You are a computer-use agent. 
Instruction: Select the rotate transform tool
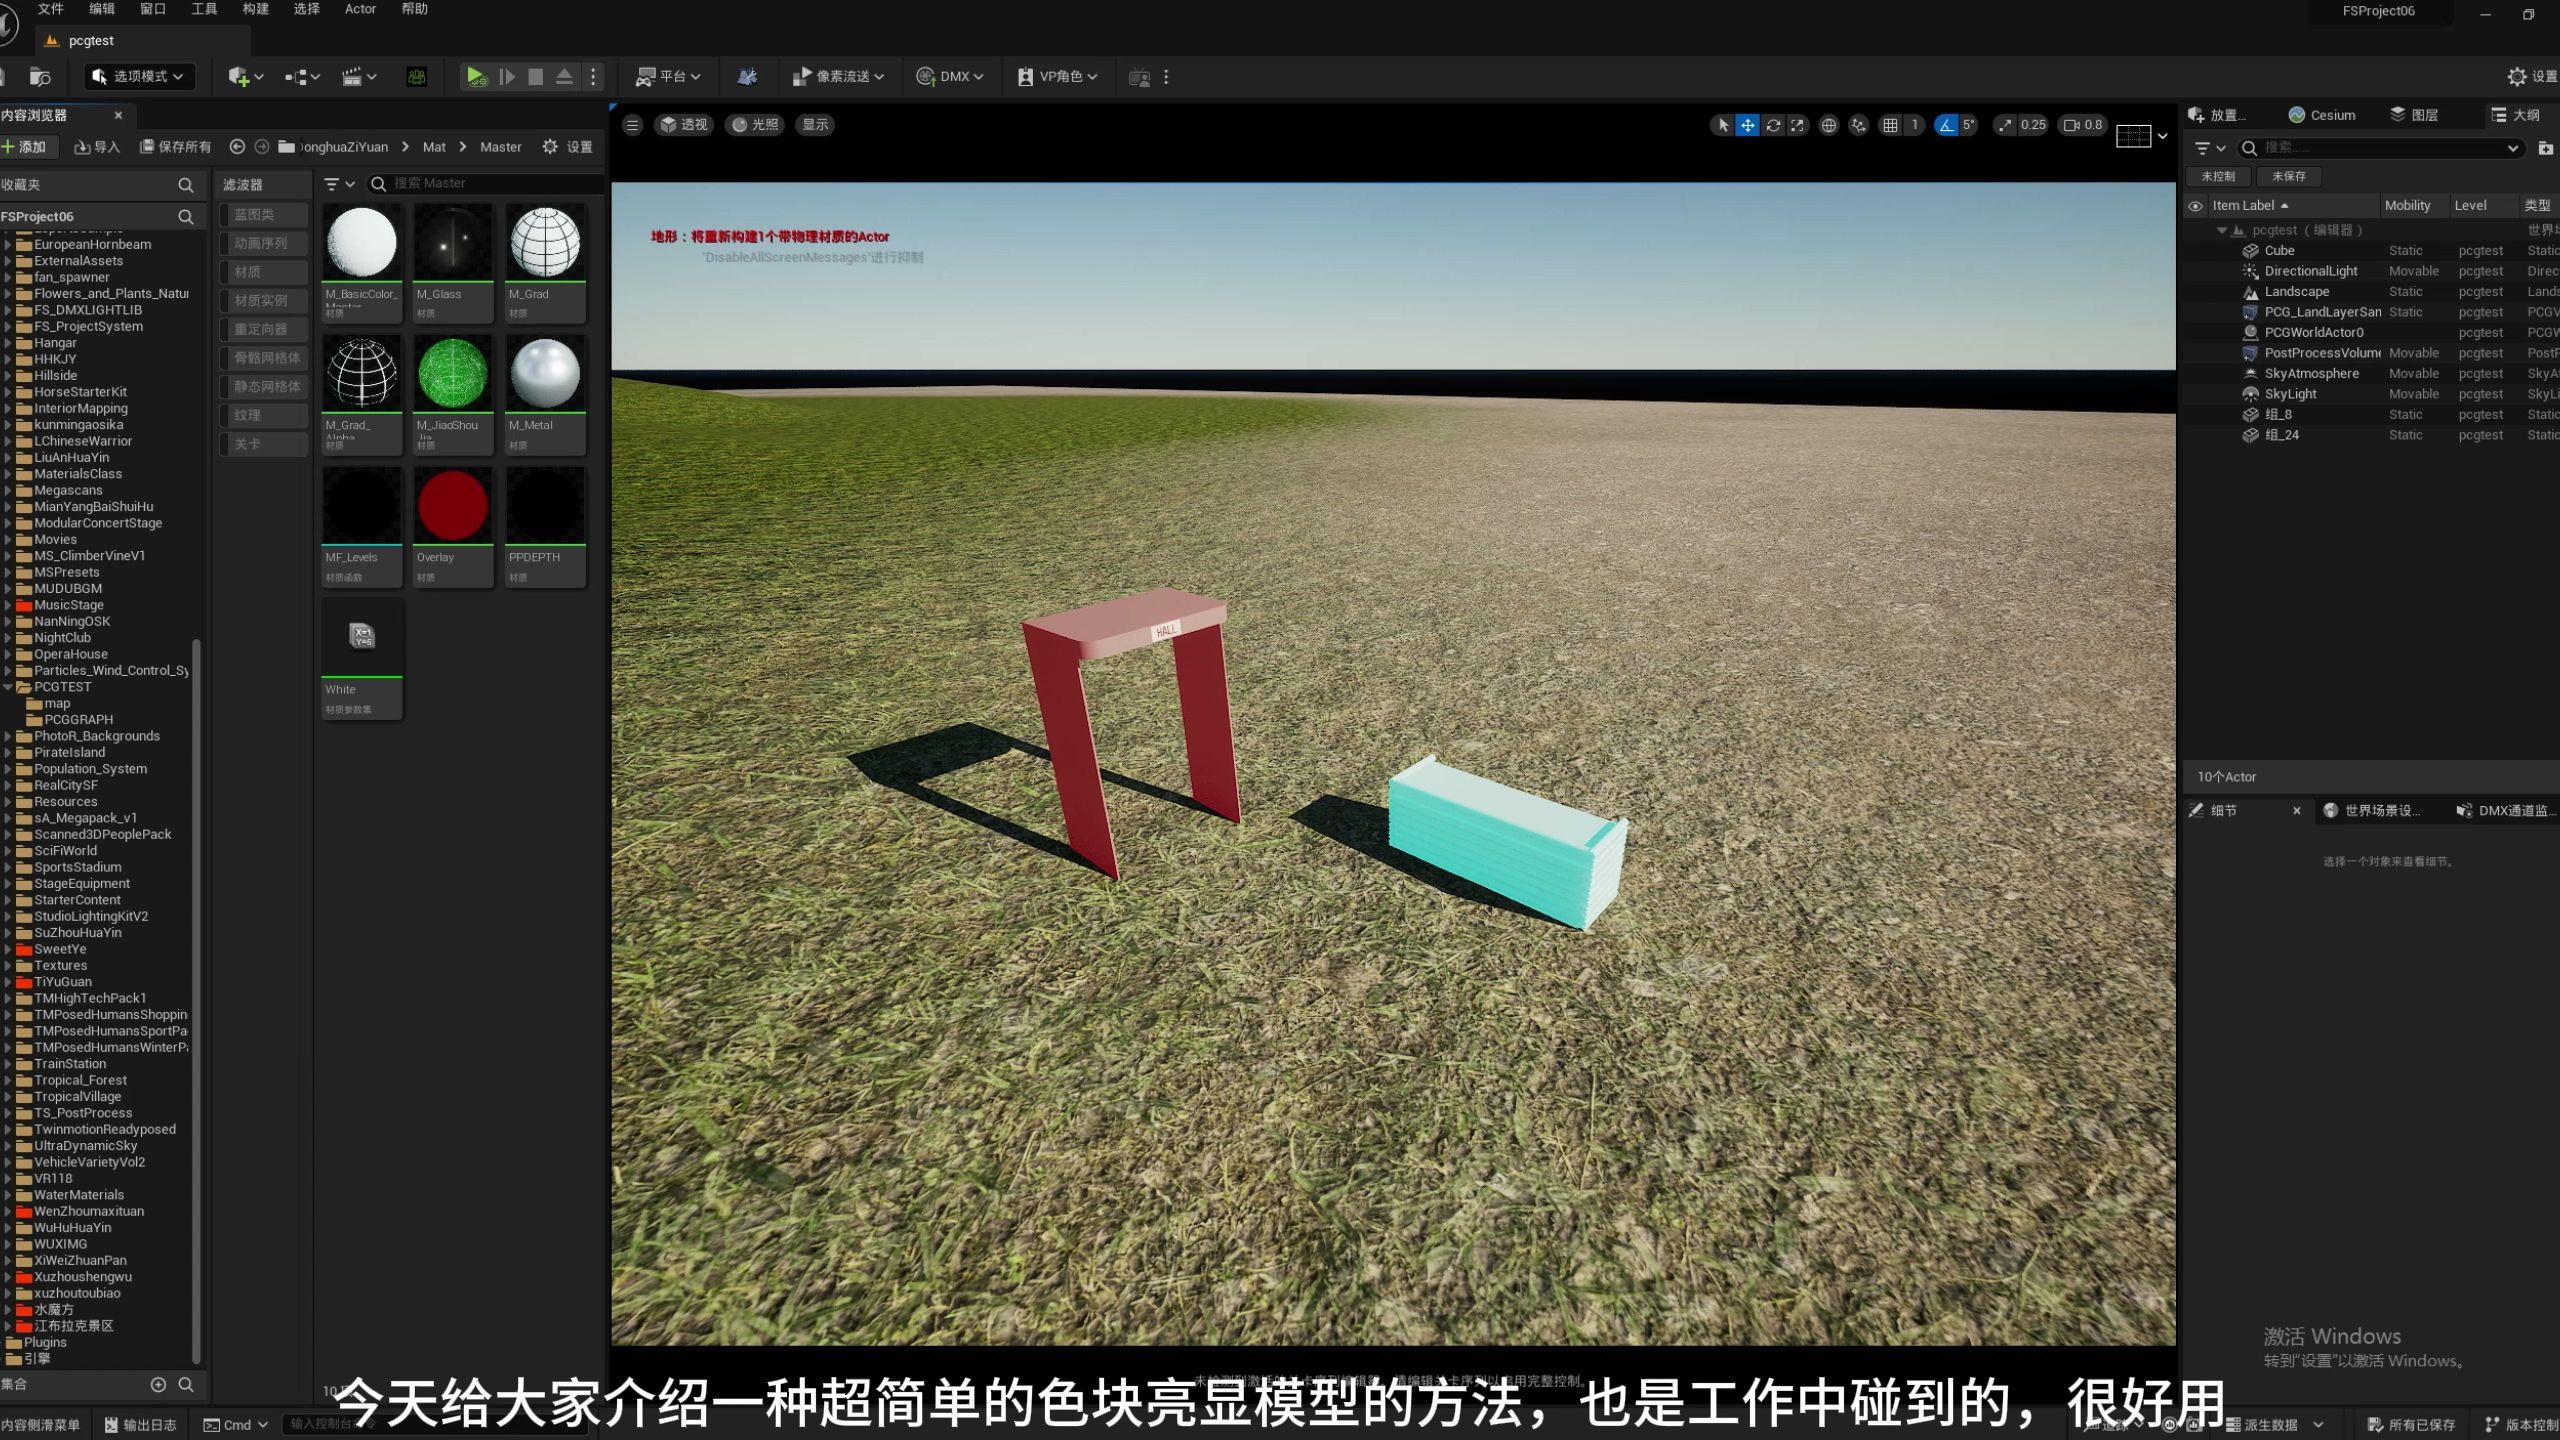tap(1773, 125)
